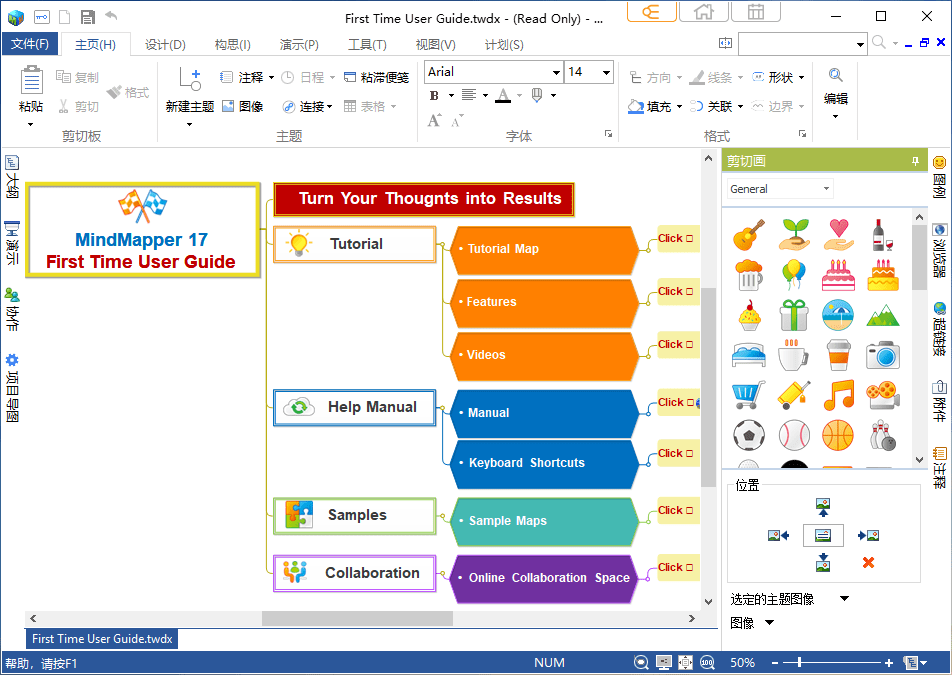
Task: Click the Fill paint bucket icon
Action: (636, 106)
